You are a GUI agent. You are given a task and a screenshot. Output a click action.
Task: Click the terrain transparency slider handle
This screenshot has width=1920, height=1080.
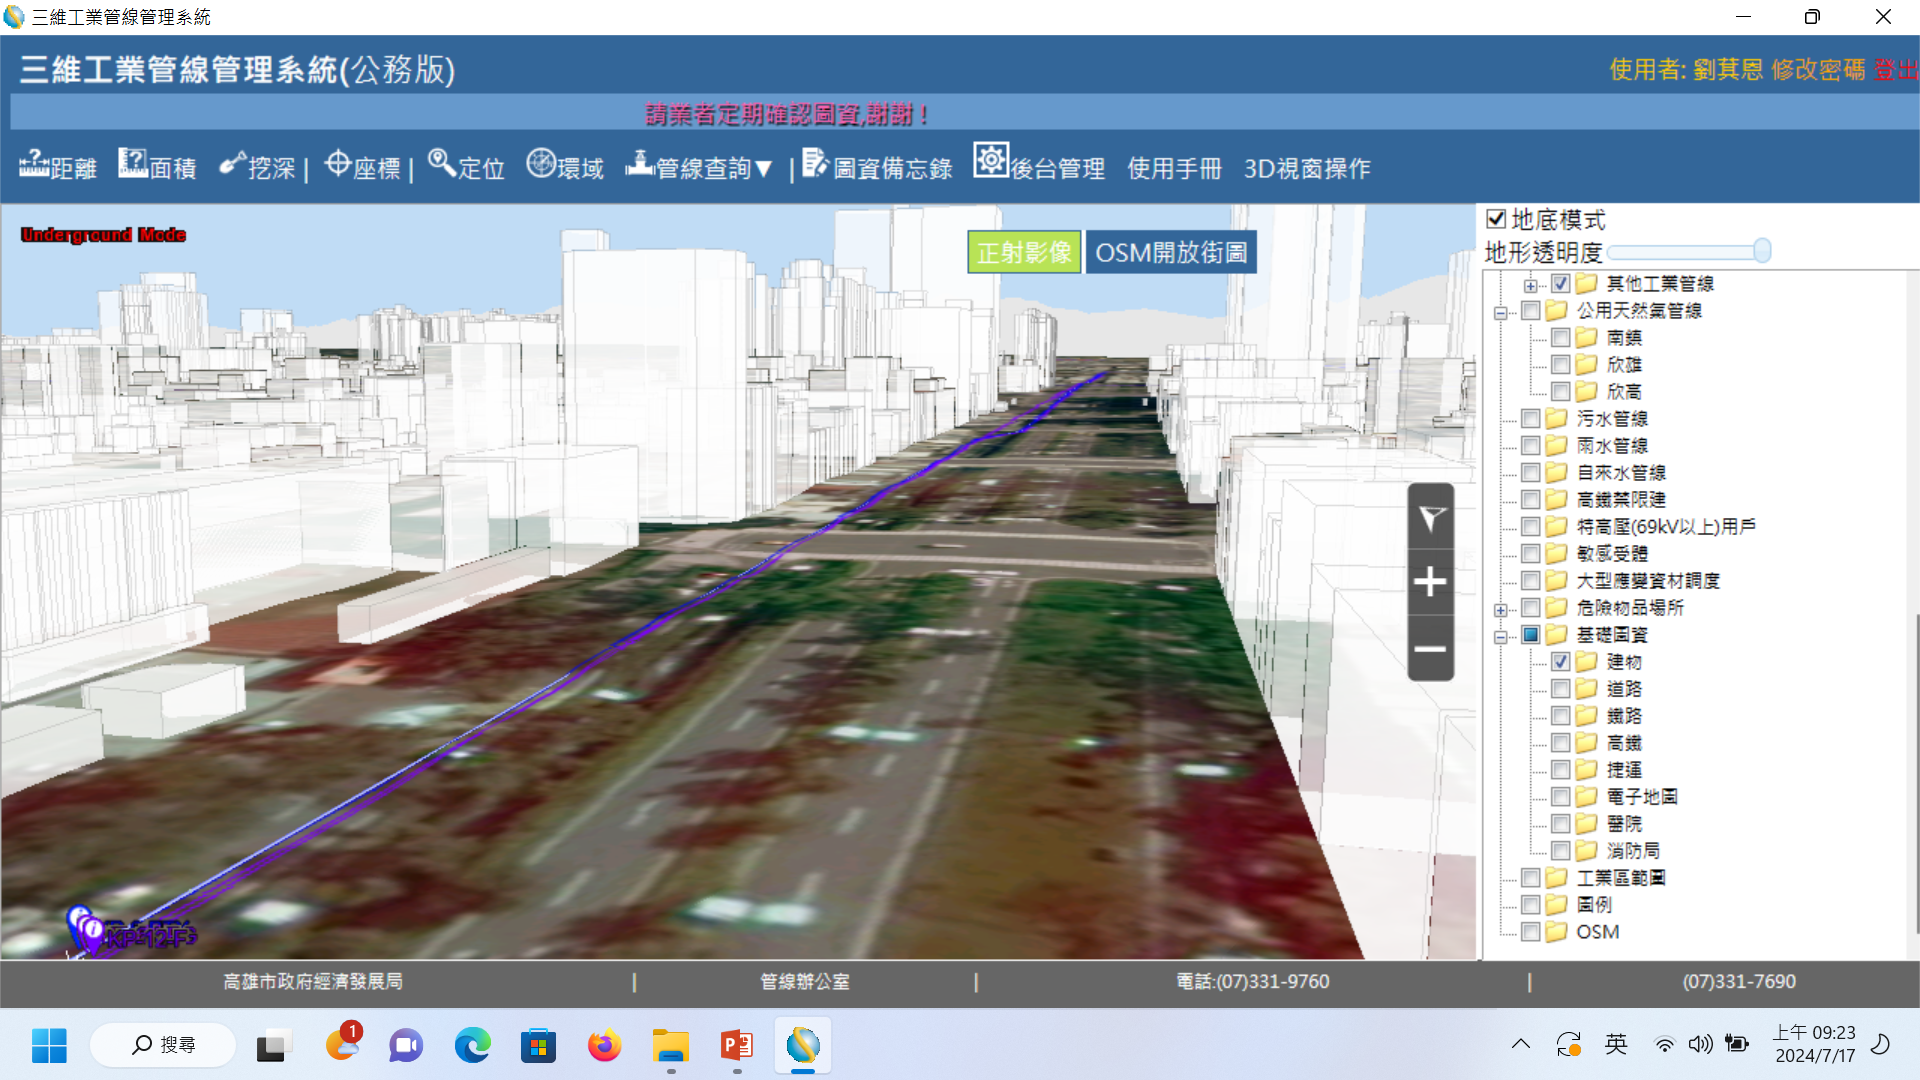(x=1762, y=251)
